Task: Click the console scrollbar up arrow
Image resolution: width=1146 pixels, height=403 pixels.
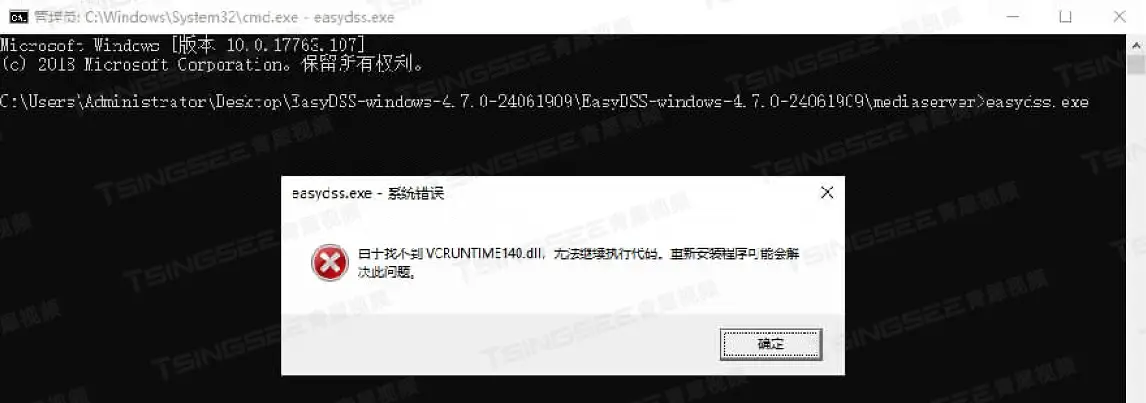Action: [1136, 44]
